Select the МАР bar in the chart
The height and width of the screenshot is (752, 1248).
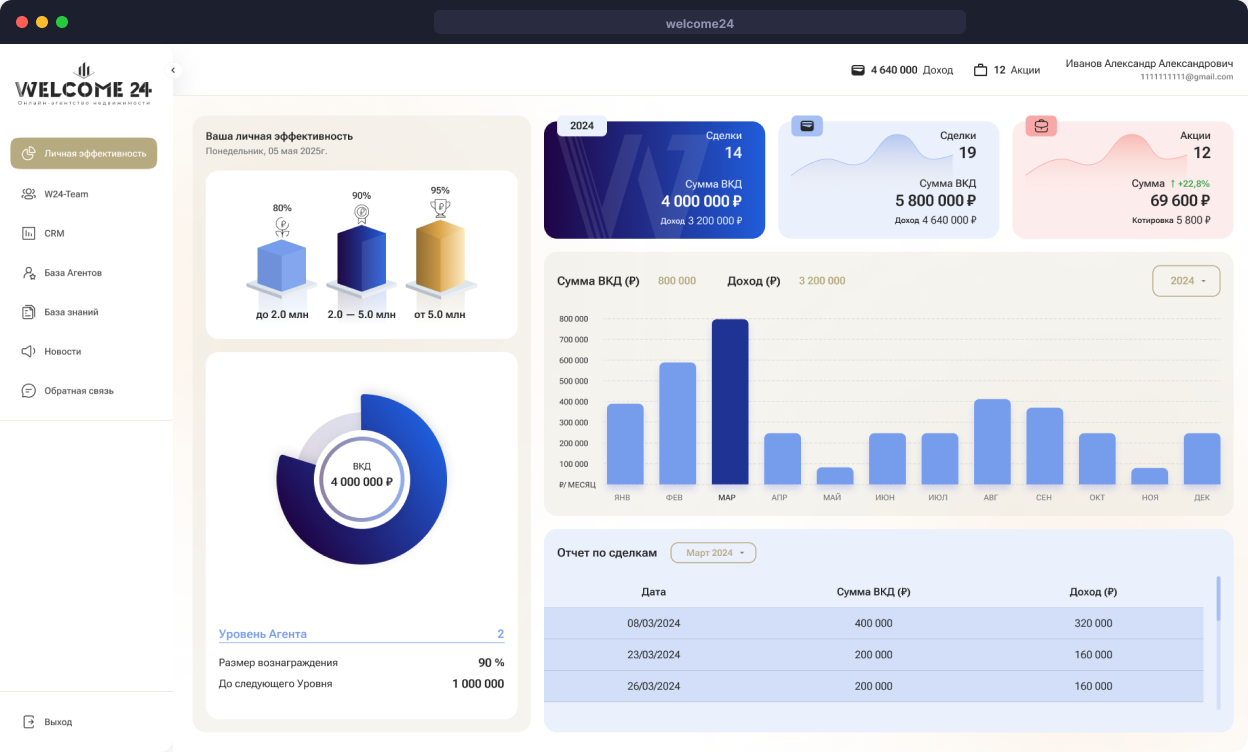pyautogui.click(x=730, y=402)
